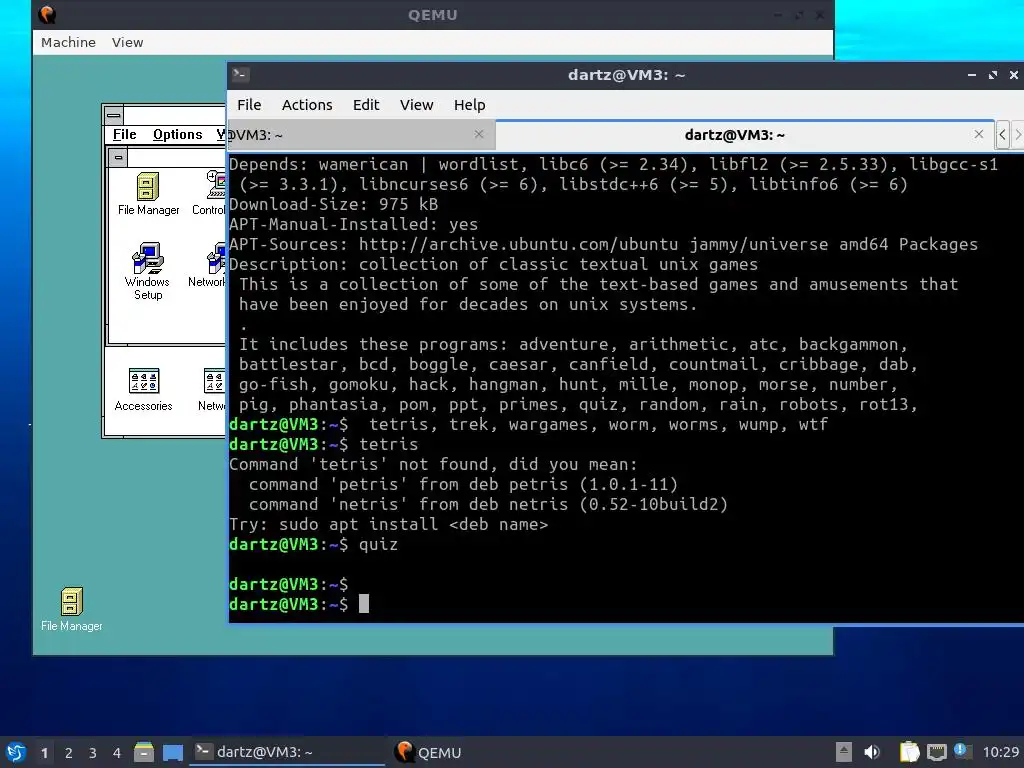This screenshot has height=768, width=1024.
Task: Switch to workspace 4
Action: 117,753
